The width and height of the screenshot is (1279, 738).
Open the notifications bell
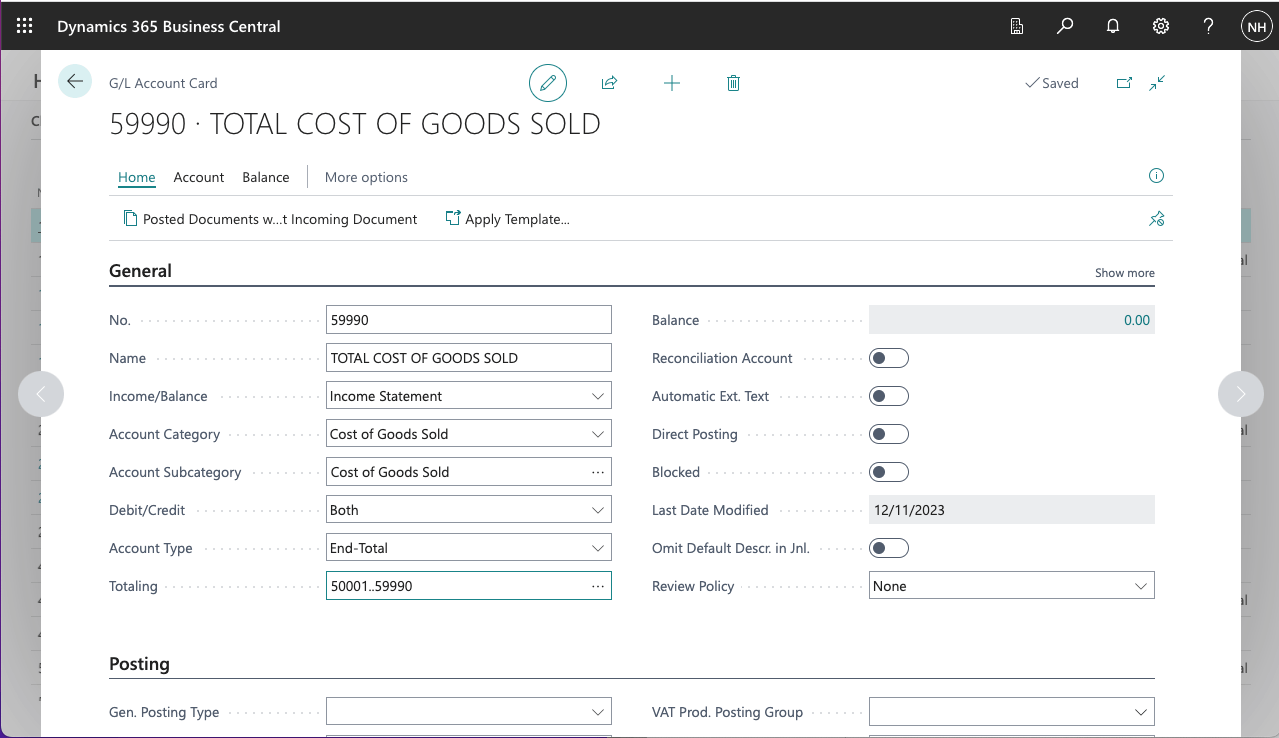pyautogui.click(x=1113, y=26)
